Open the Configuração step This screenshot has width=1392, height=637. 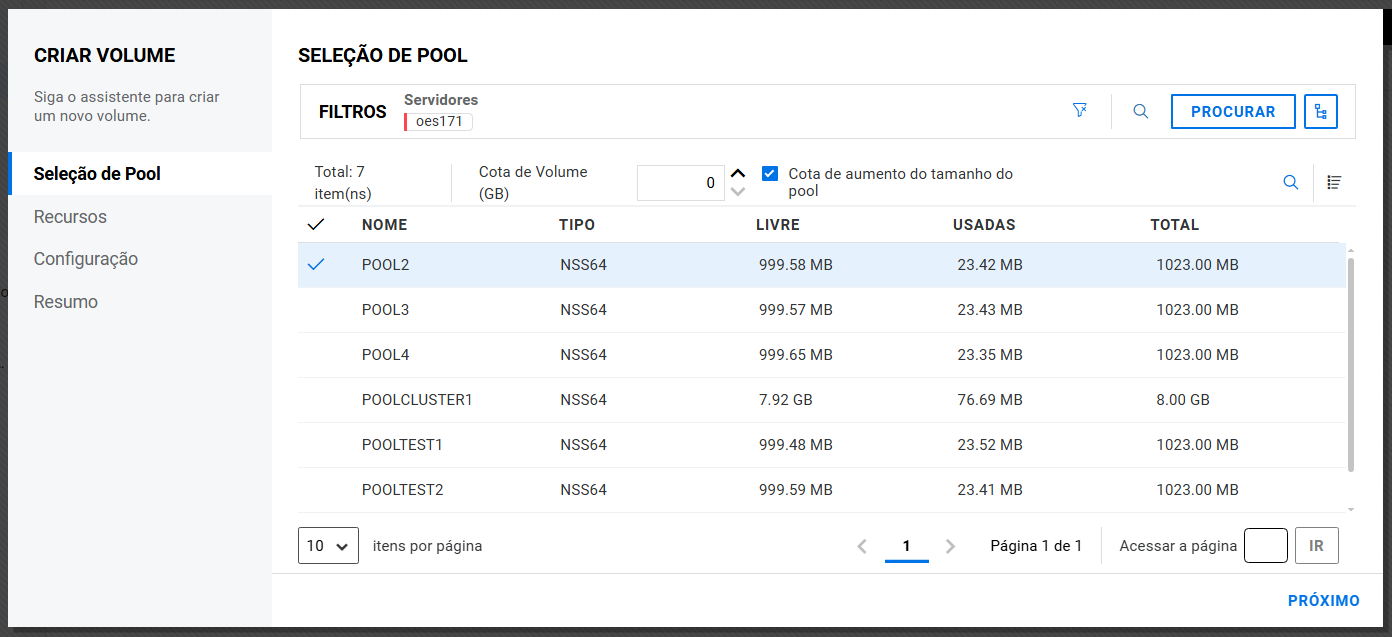click(x=86, y=259)
